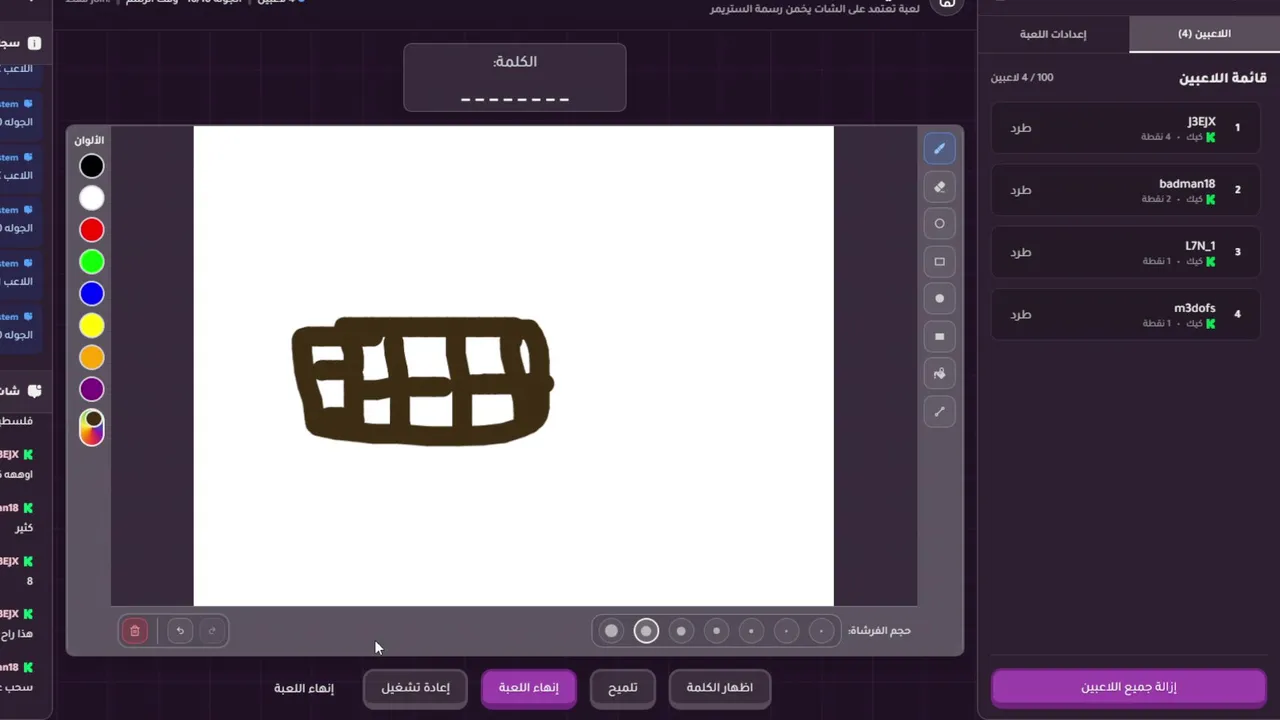The height and width of the screenshot is (720, 1280).
Task: Click the Kick logo under badman18
Action: (x=1211, y=199)
